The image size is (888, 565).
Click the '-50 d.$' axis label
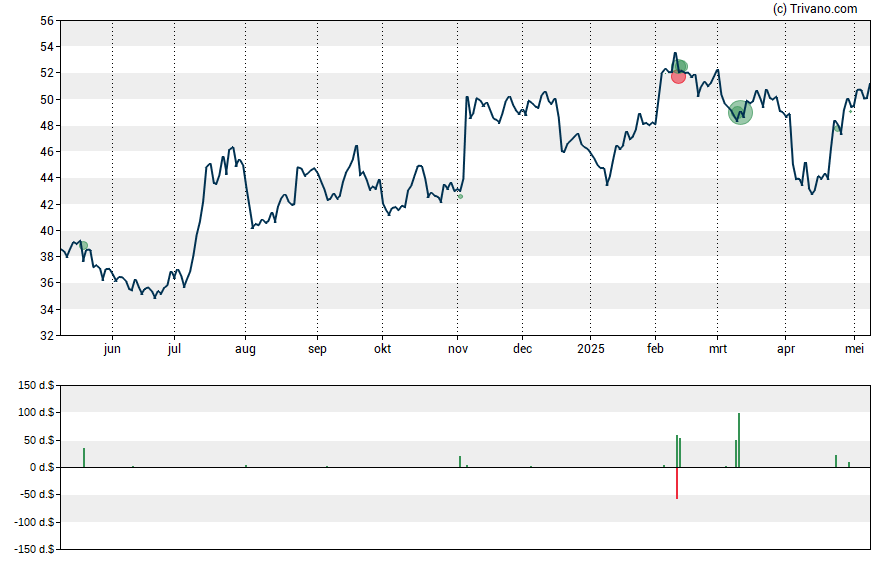pyautogui.click(x=38, y=494)
